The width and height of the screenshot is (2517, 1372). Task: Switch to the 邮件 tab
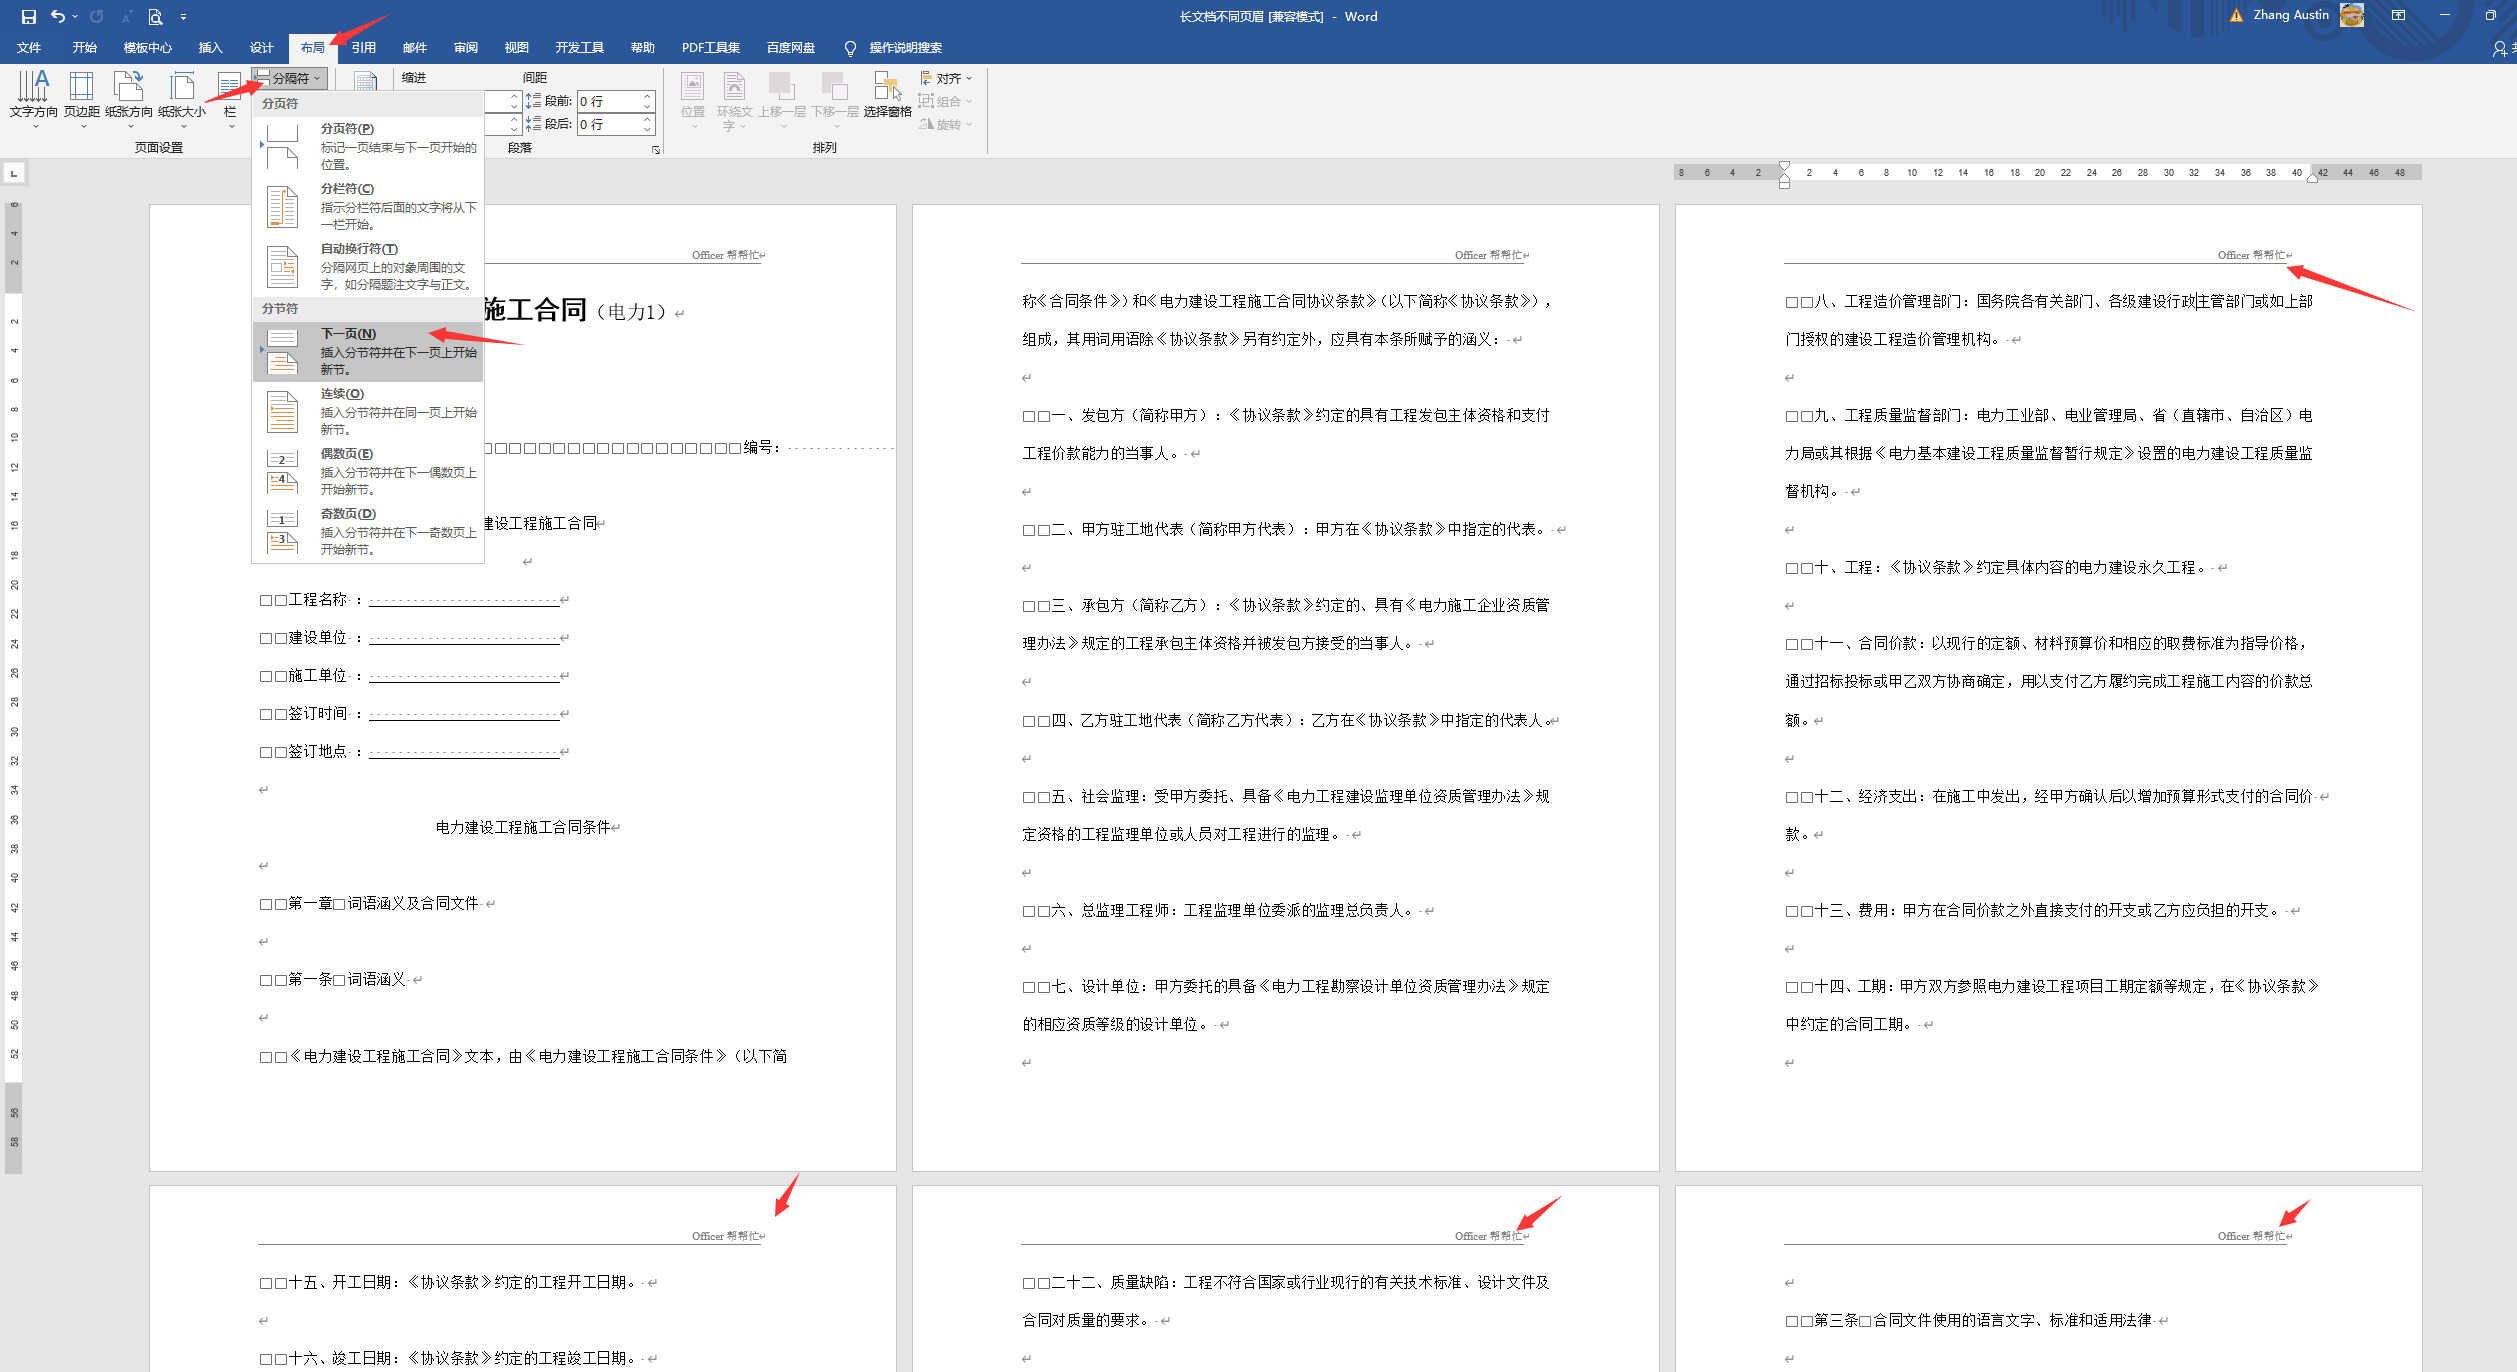coord(414,47)
